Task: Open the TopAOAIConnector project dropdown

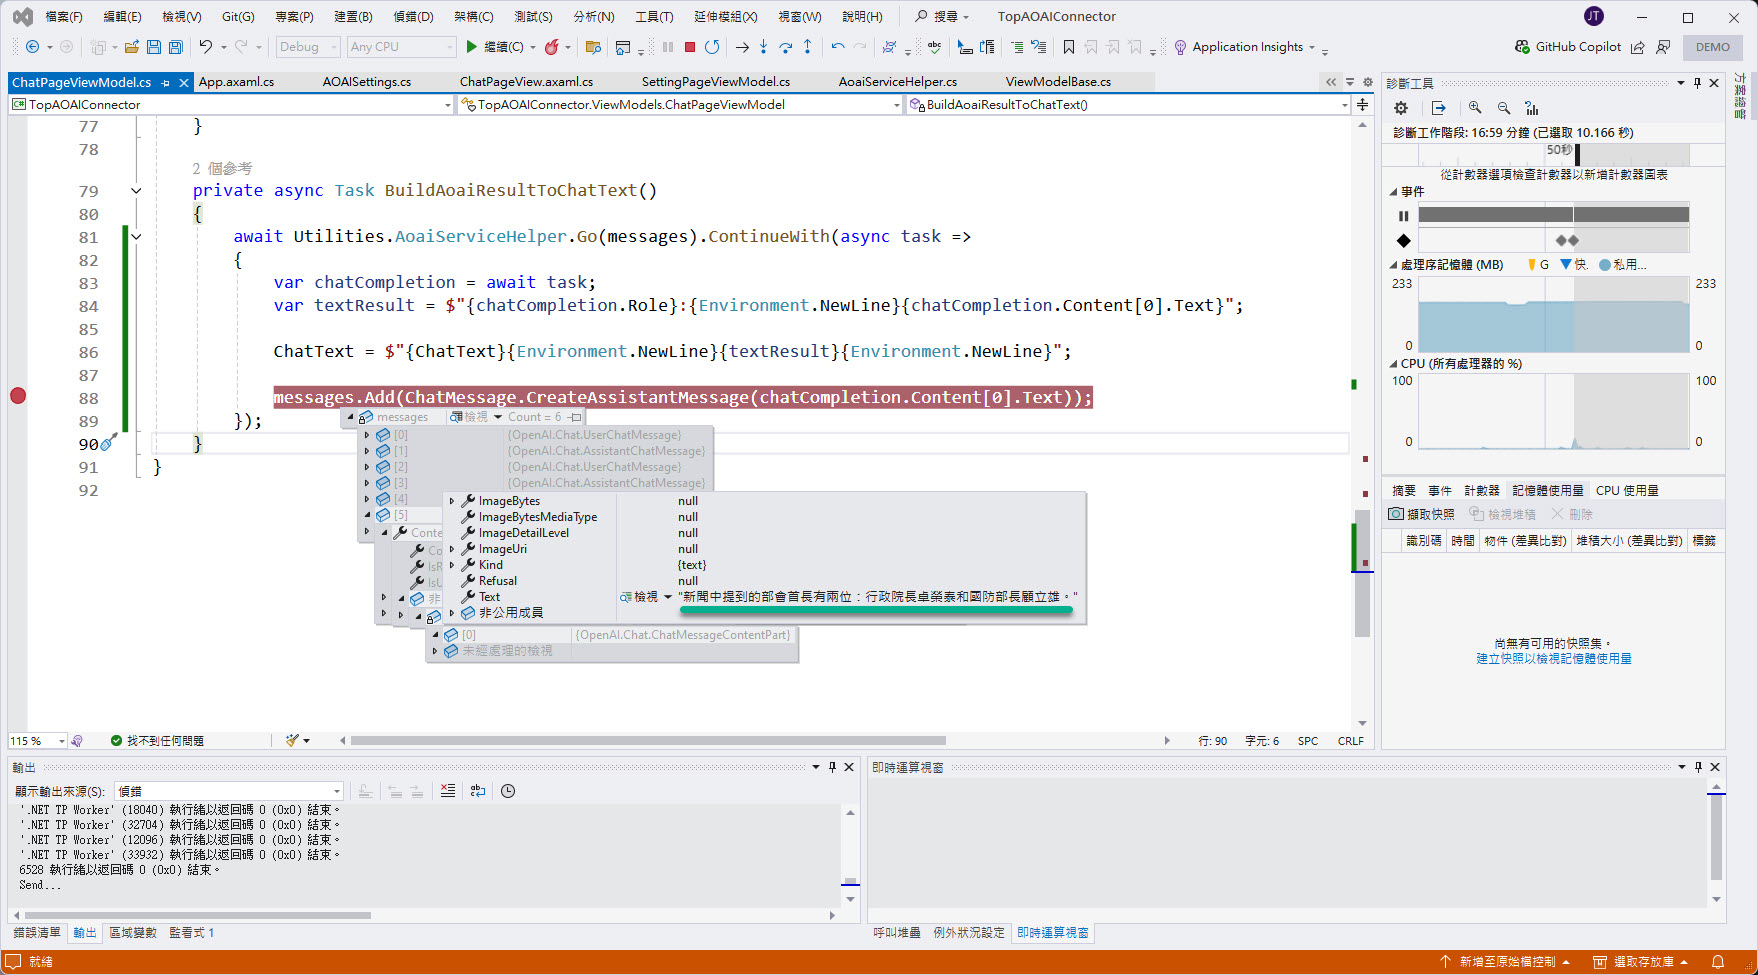Action: coord(231,104)
